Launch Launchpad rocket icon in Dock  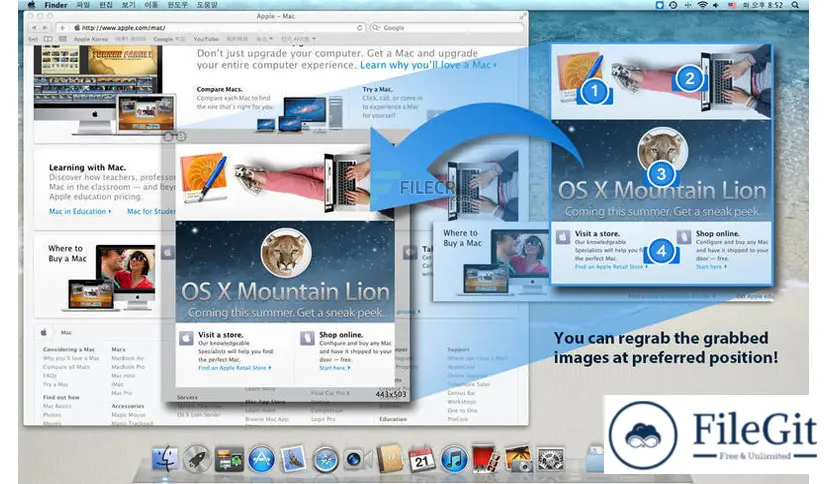coord(197,458)
